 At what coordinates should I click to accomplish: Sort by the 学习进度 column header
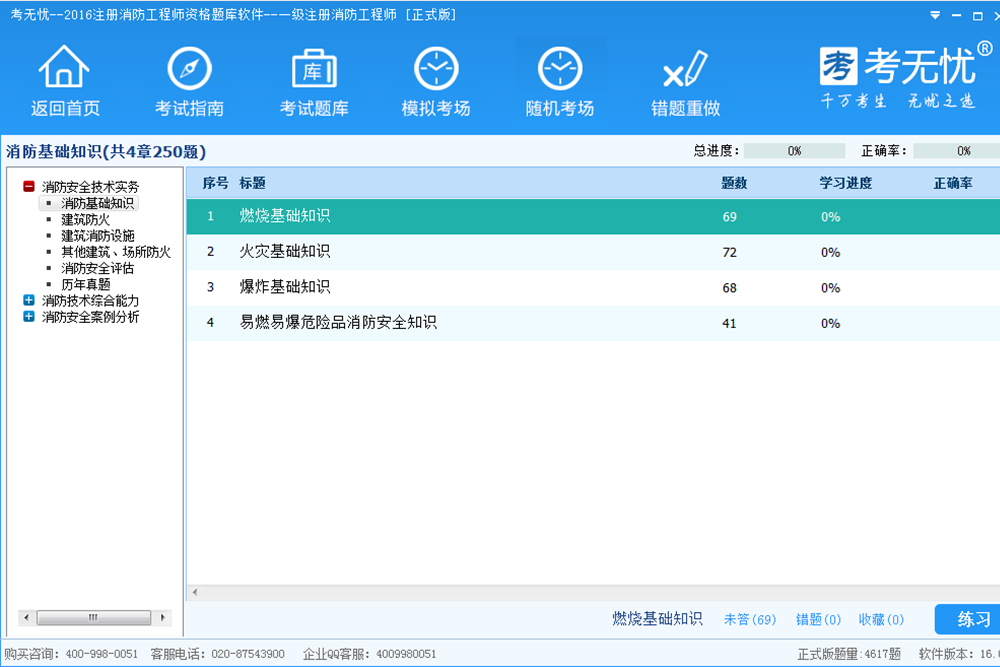pos(846,183)
